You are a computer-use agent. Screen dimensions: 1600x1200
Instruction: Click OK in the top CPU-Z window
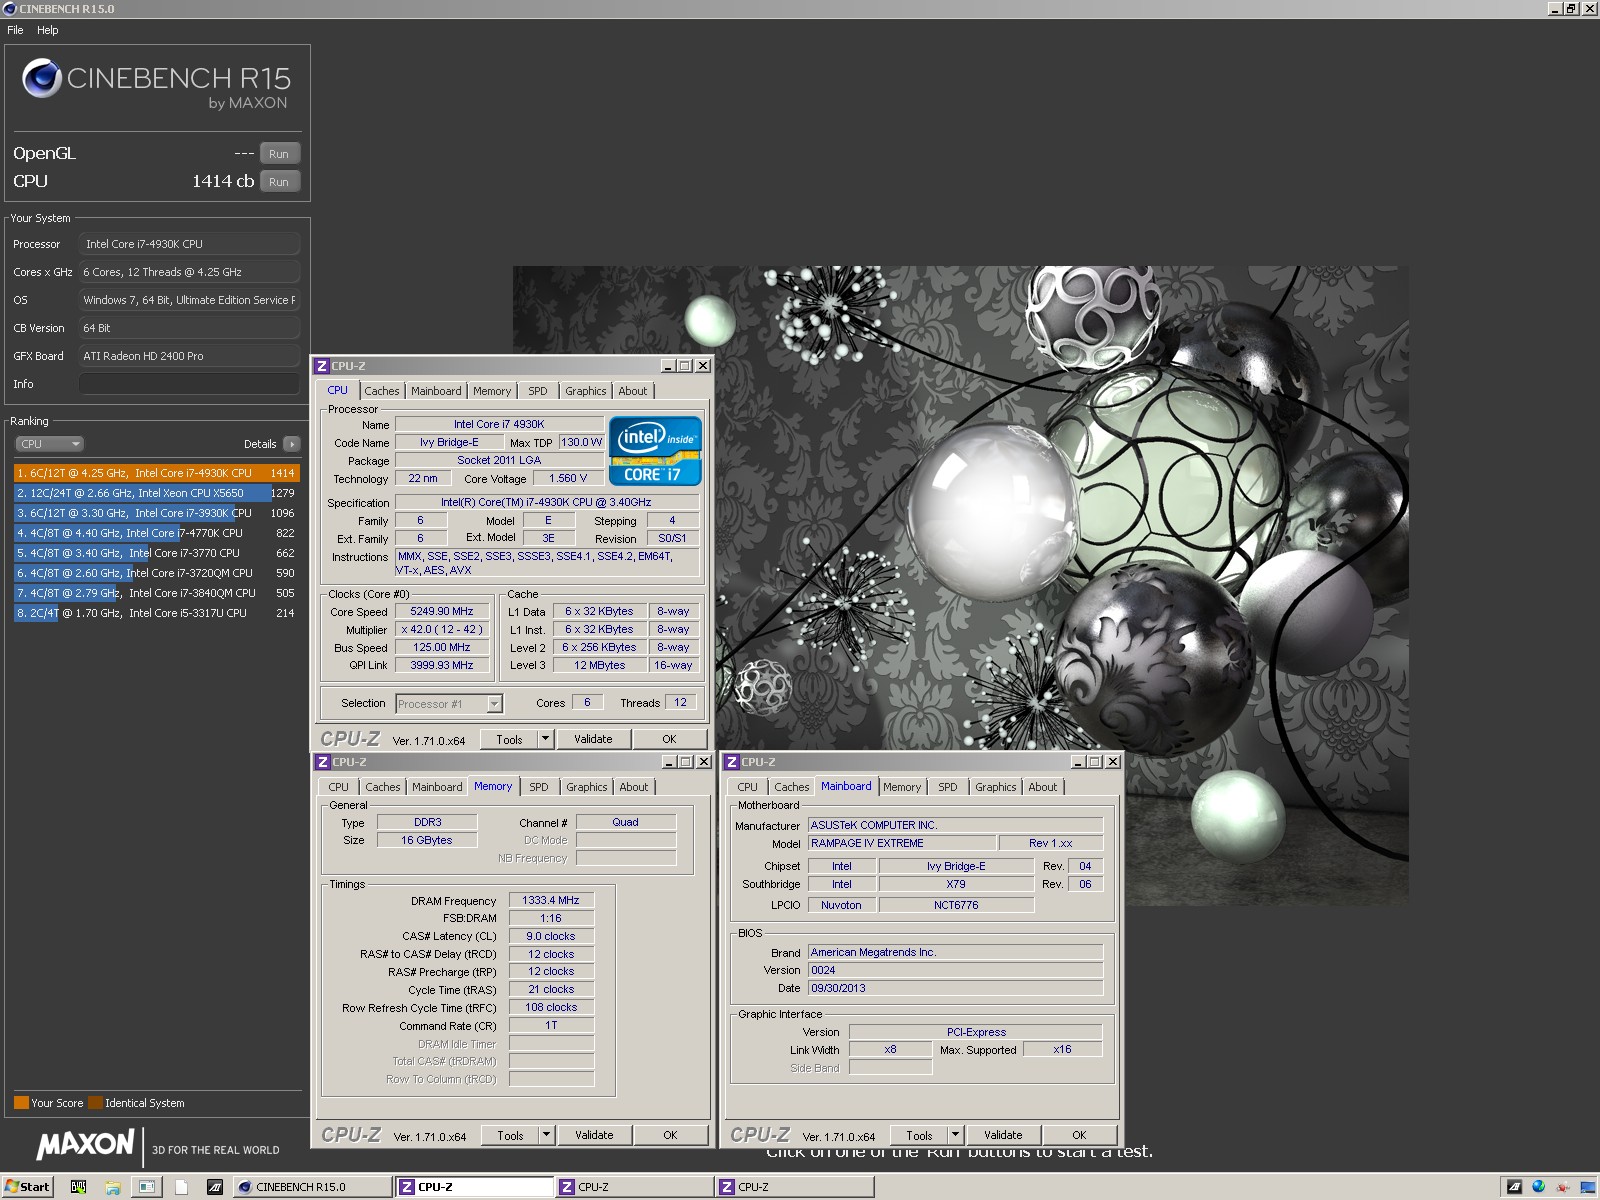click(669, 739)
